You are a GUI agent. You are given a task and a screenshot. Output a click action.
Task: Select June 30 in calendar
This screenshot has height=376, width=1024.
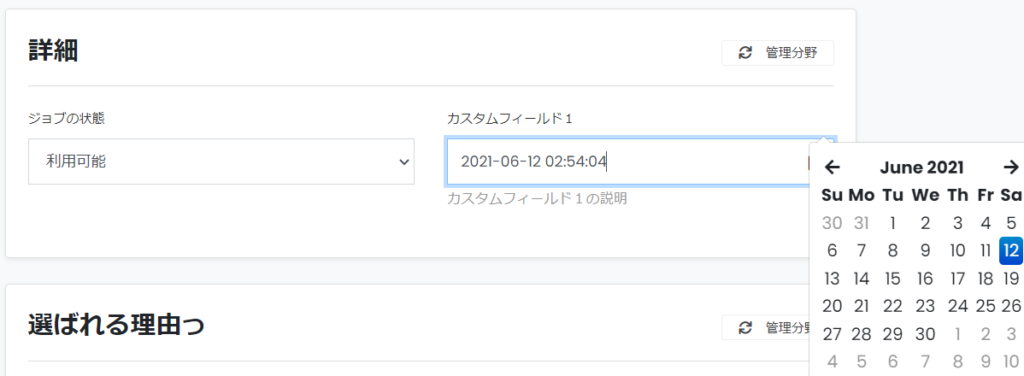coord(925,335)
